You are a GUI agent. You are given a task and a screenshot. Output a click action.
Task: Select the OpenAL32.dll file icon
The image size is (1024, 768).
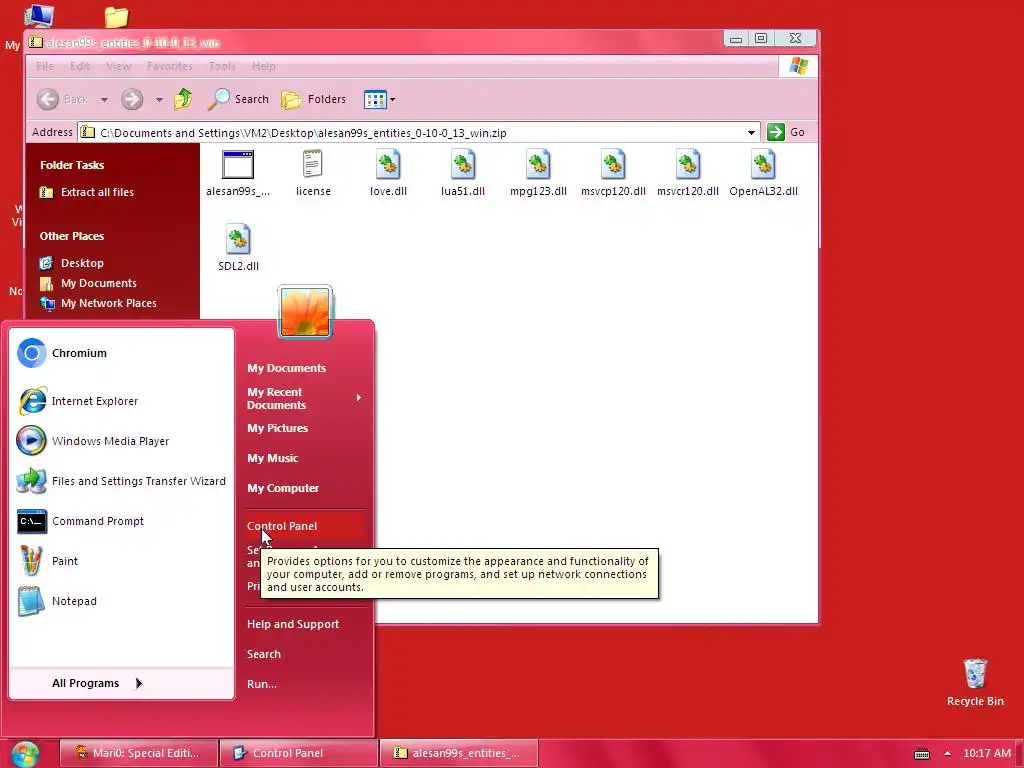pos(763,164)
